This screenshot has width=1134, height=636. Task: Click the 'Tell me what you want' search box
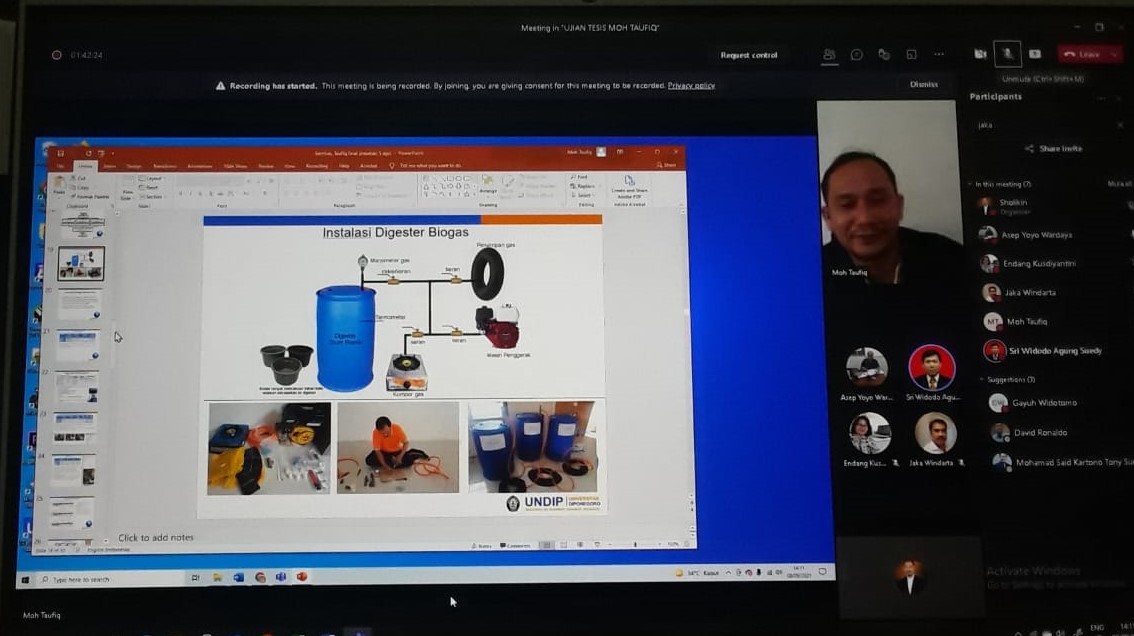(430, 166)
